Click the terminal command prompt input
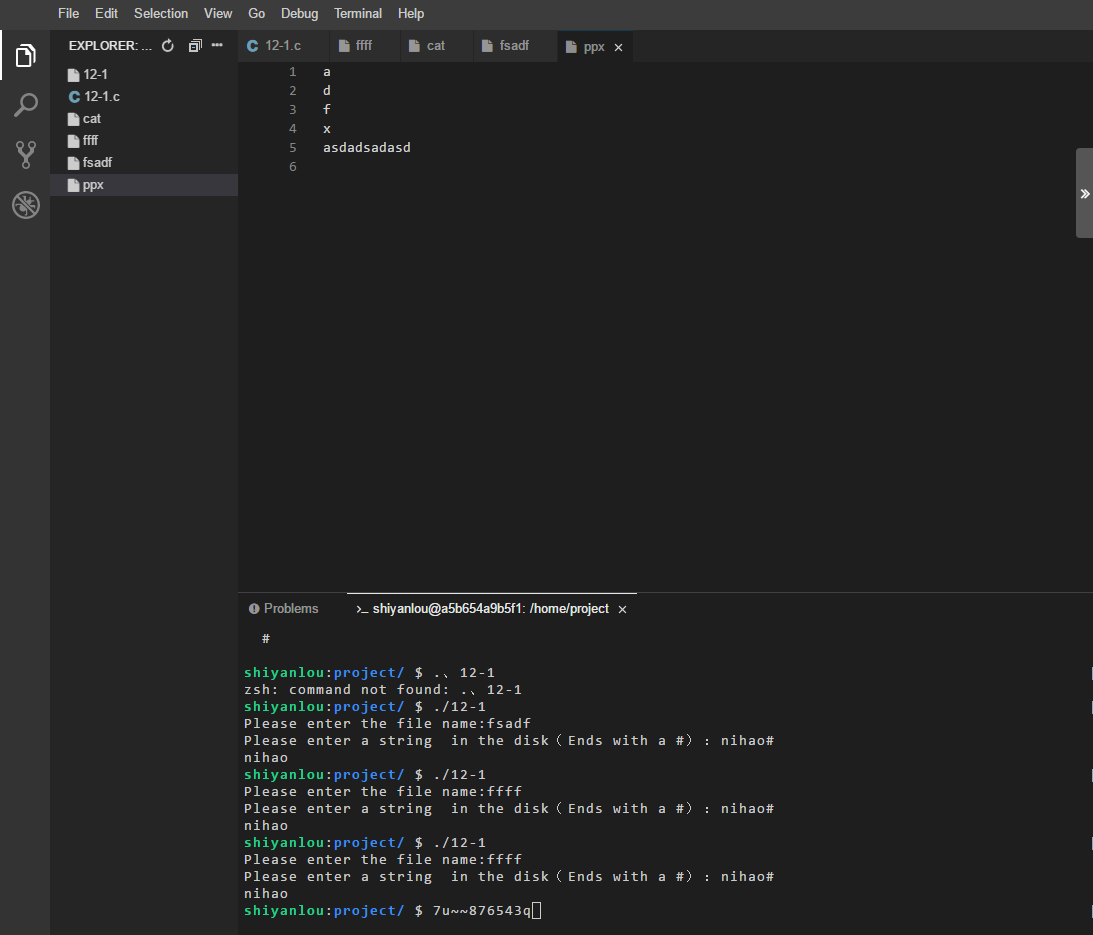 (x=537, y=911)
